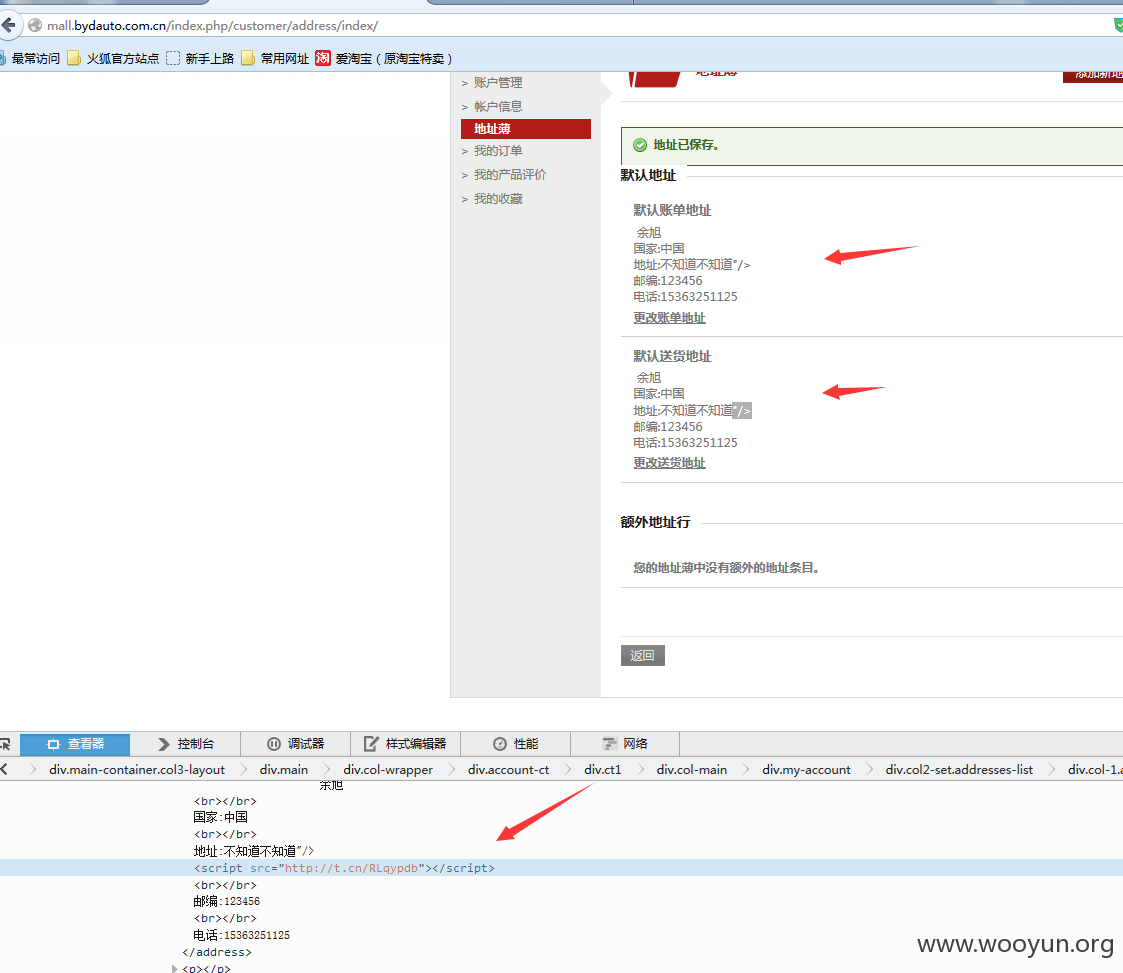Switch to the 查看器 inspector tab
Image resolution: width=1123 pixels, height=973 pixels.
click(75, 744)
